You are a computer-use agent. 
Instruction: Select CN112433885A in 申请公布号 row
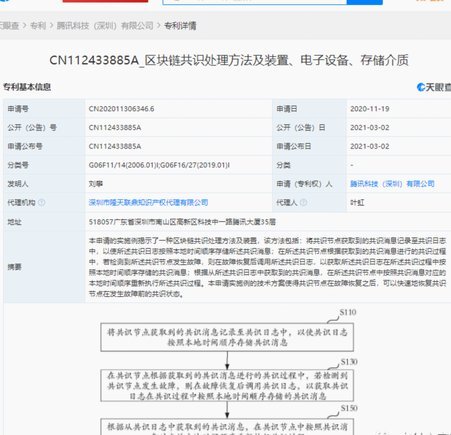[x=115, y=146]
